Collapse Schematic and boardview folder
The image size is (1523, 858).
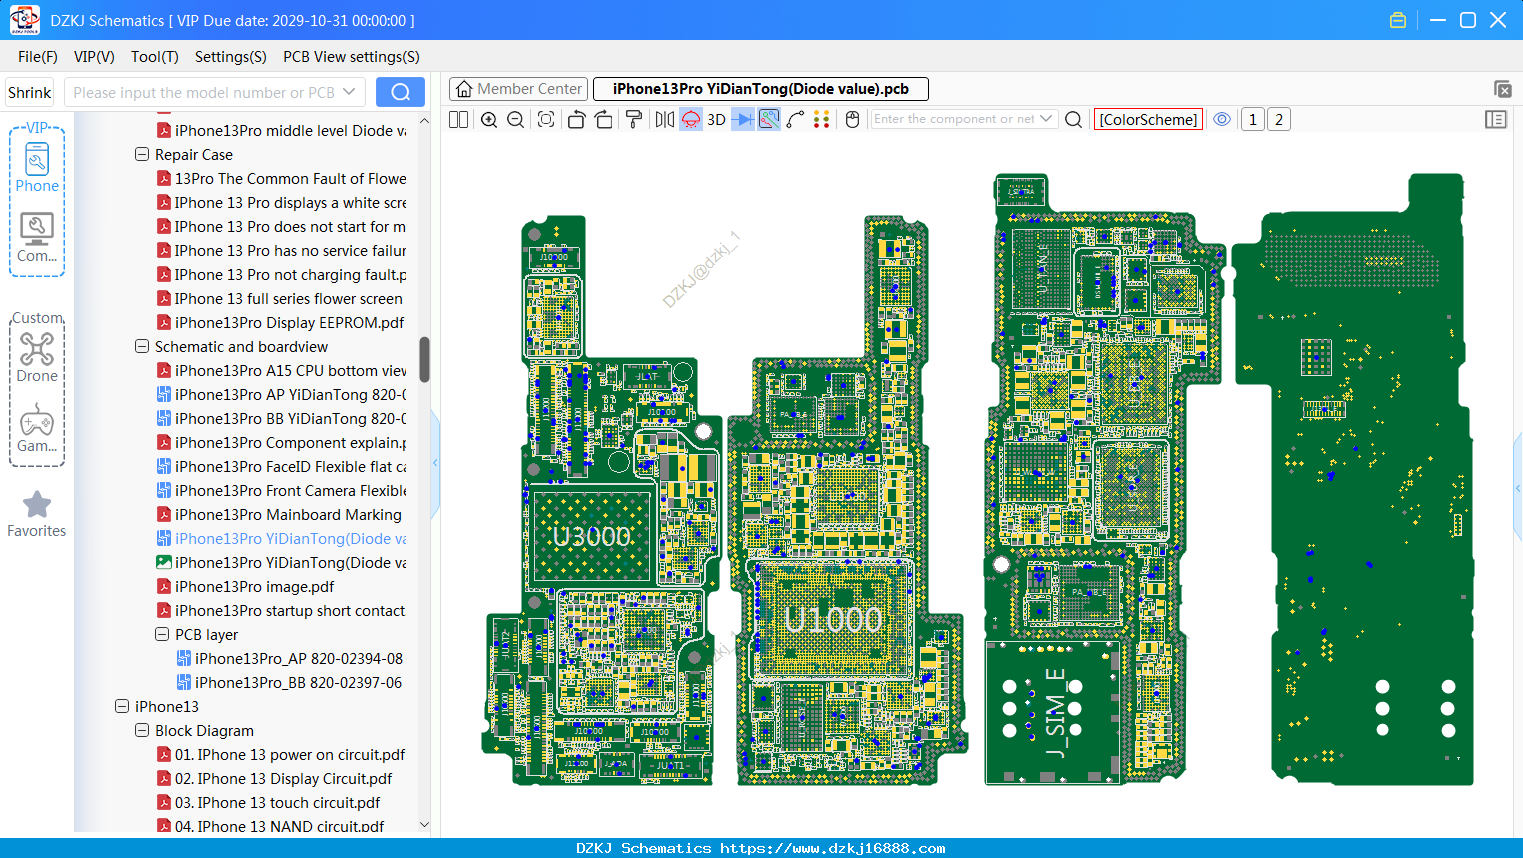[x=142, y=347]
